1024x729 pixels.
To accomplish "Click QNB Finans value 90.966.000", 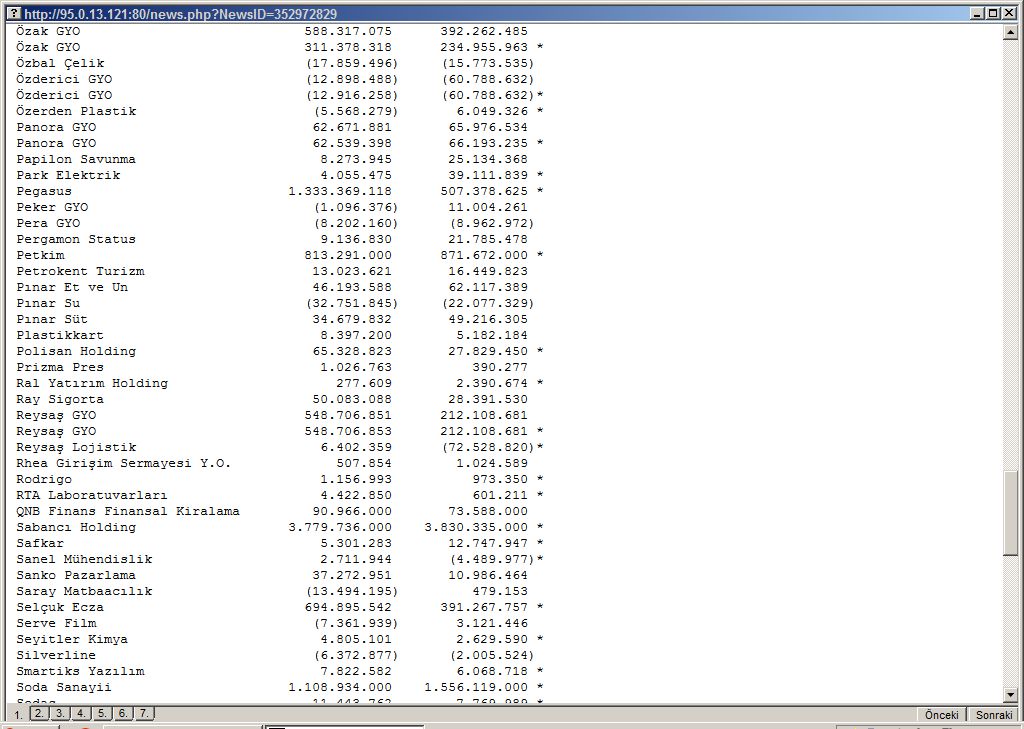I will tap(352, 511).
